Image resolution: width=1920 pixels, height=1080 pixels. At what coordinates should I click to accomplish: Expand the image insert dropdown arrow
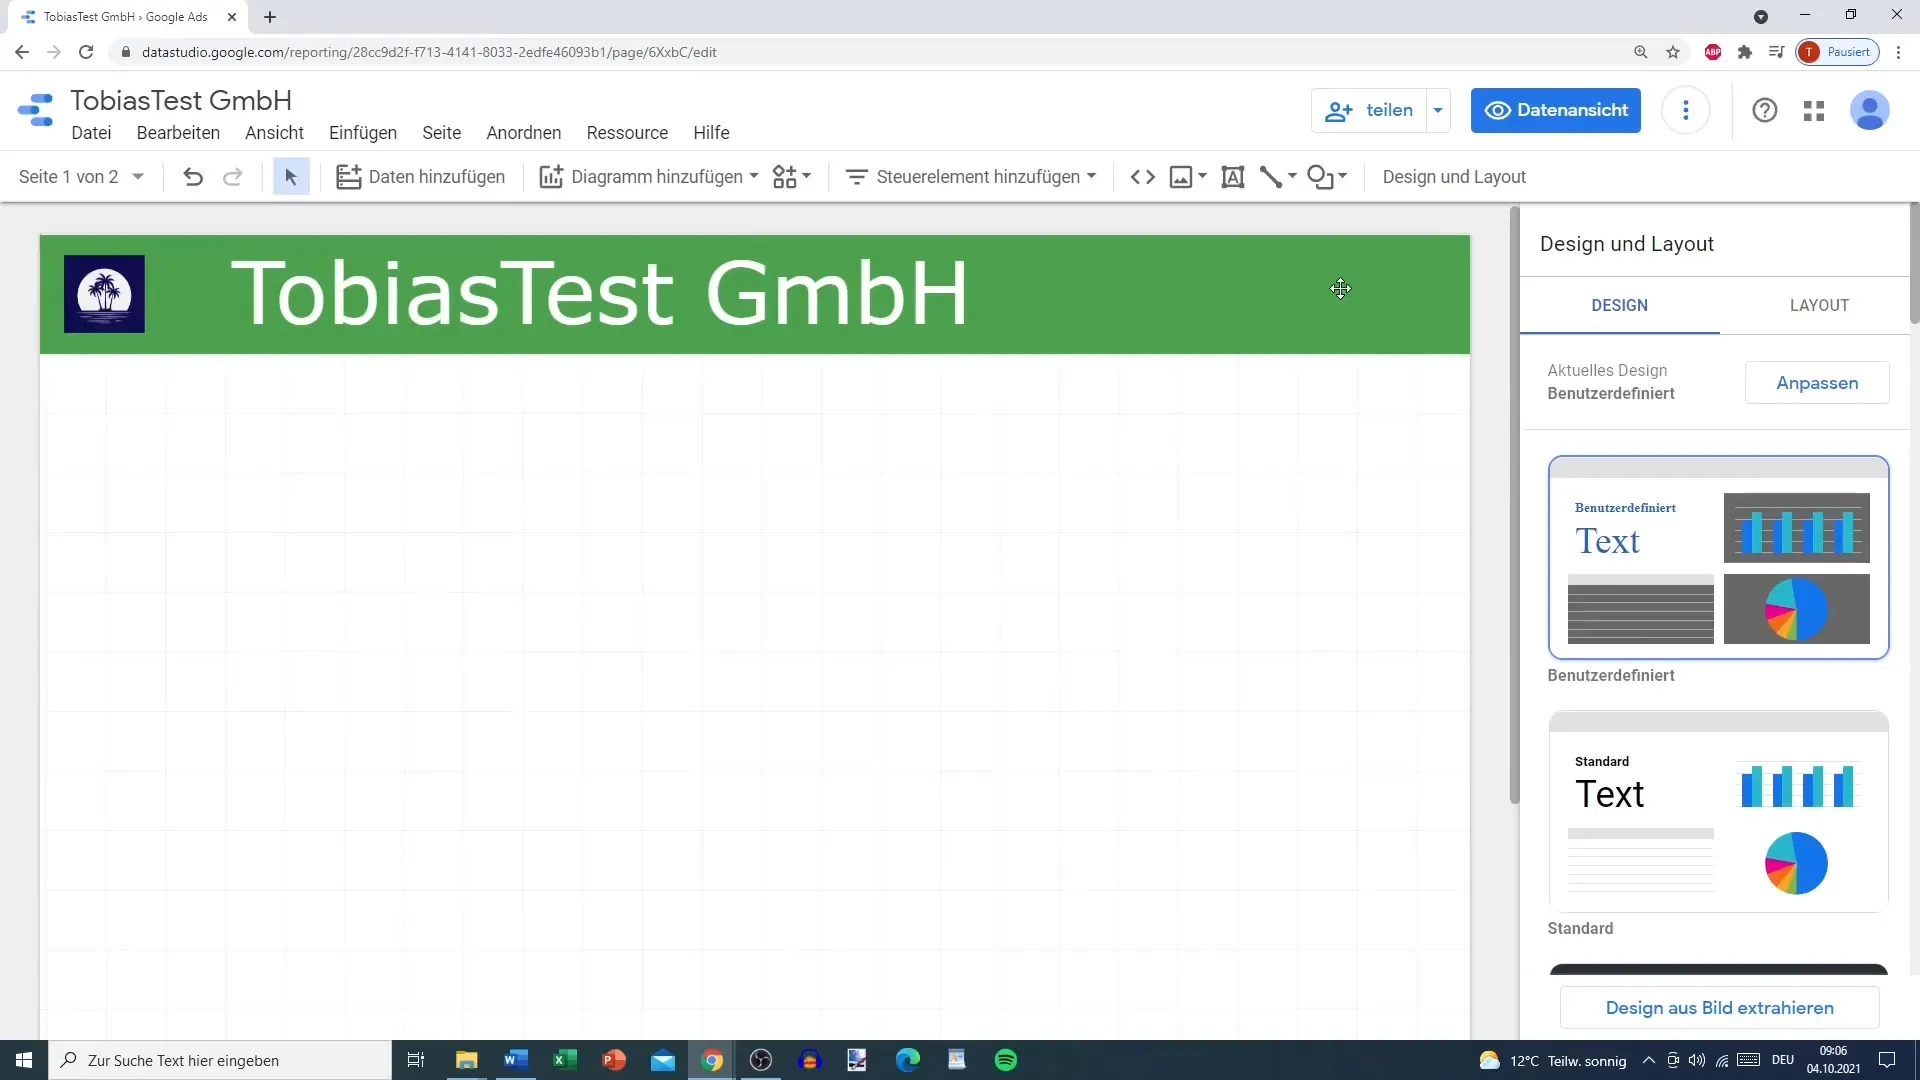1202,176
